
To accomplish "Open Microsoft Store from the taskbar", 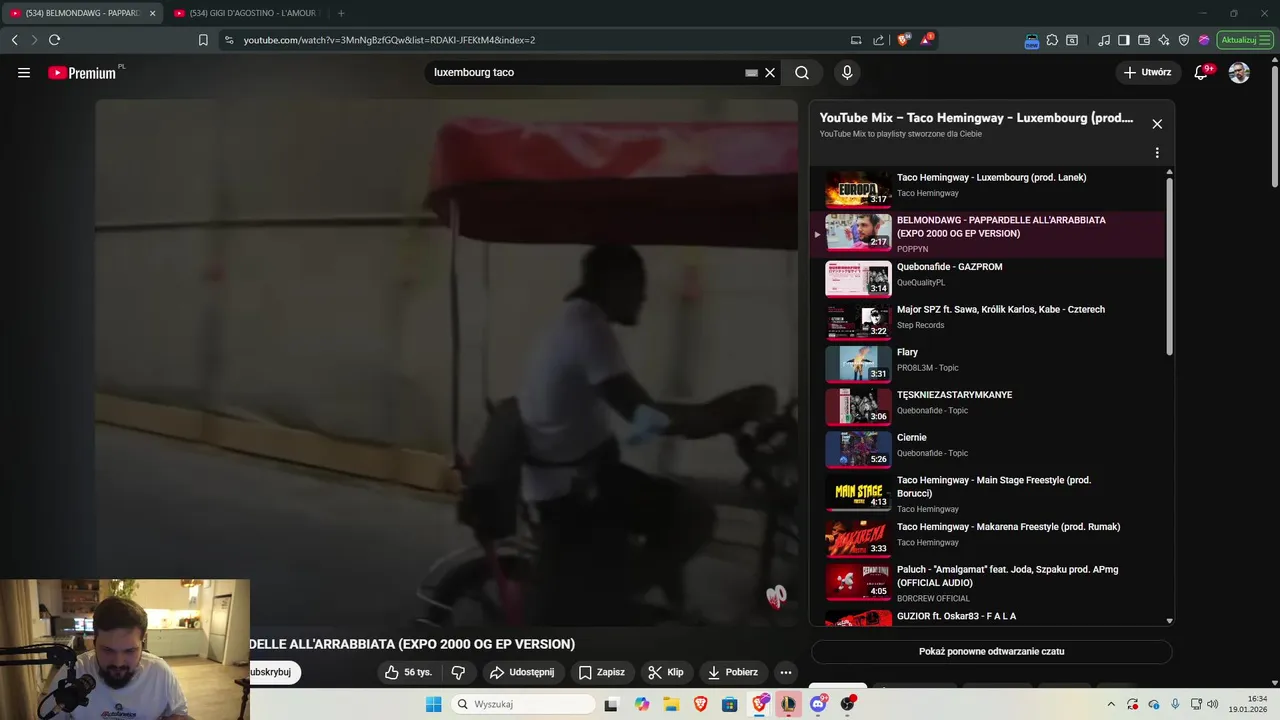I will (729, 704).
